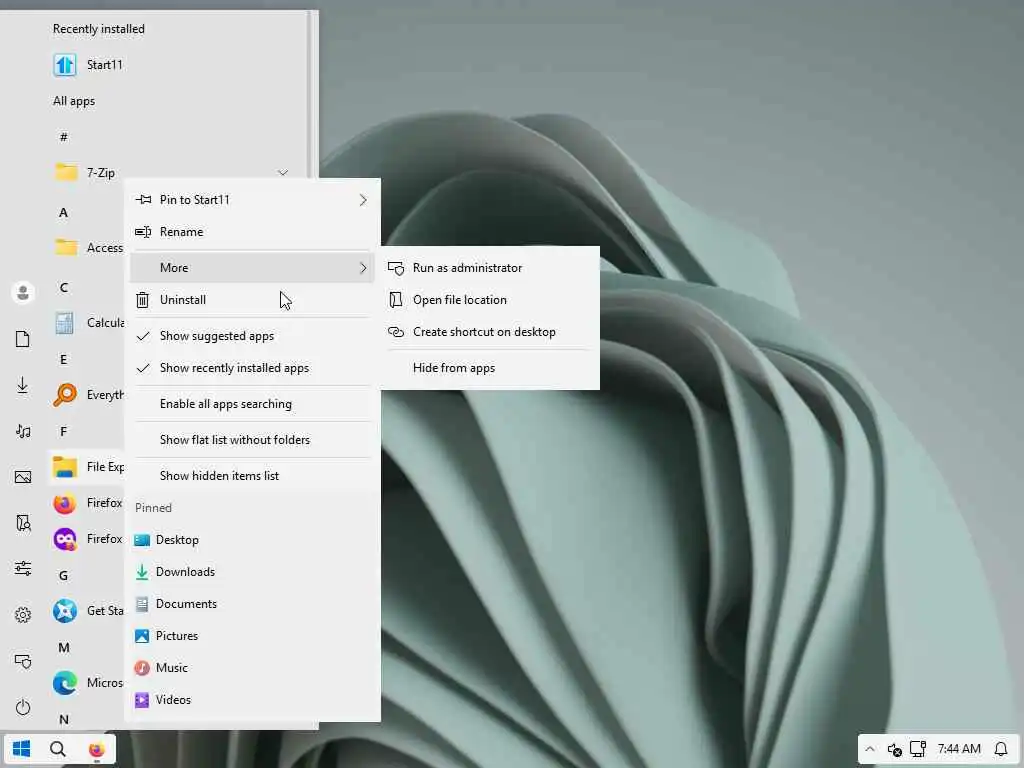Choose Run as administrator
Image resolution: width=1024 pixels, height=768 pixels.
[x=490, y=268]
